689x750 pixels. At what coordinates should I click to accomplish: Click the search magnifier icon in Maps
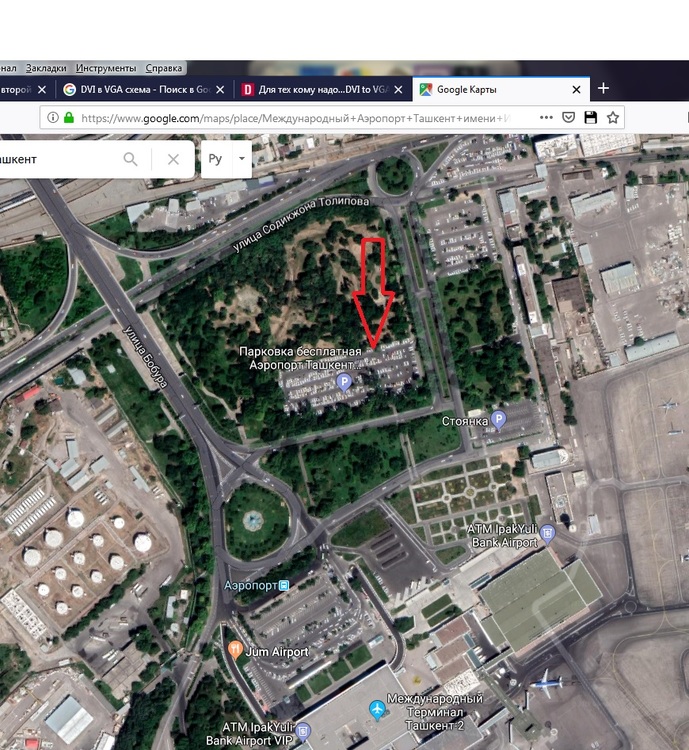tap(130, 159)
